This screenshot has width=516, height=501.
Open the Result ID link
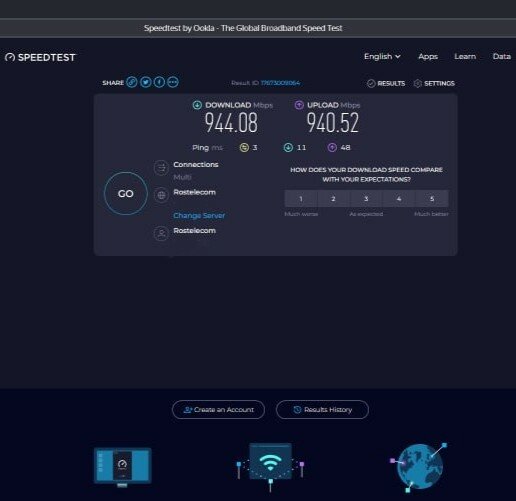click(280, 83)
